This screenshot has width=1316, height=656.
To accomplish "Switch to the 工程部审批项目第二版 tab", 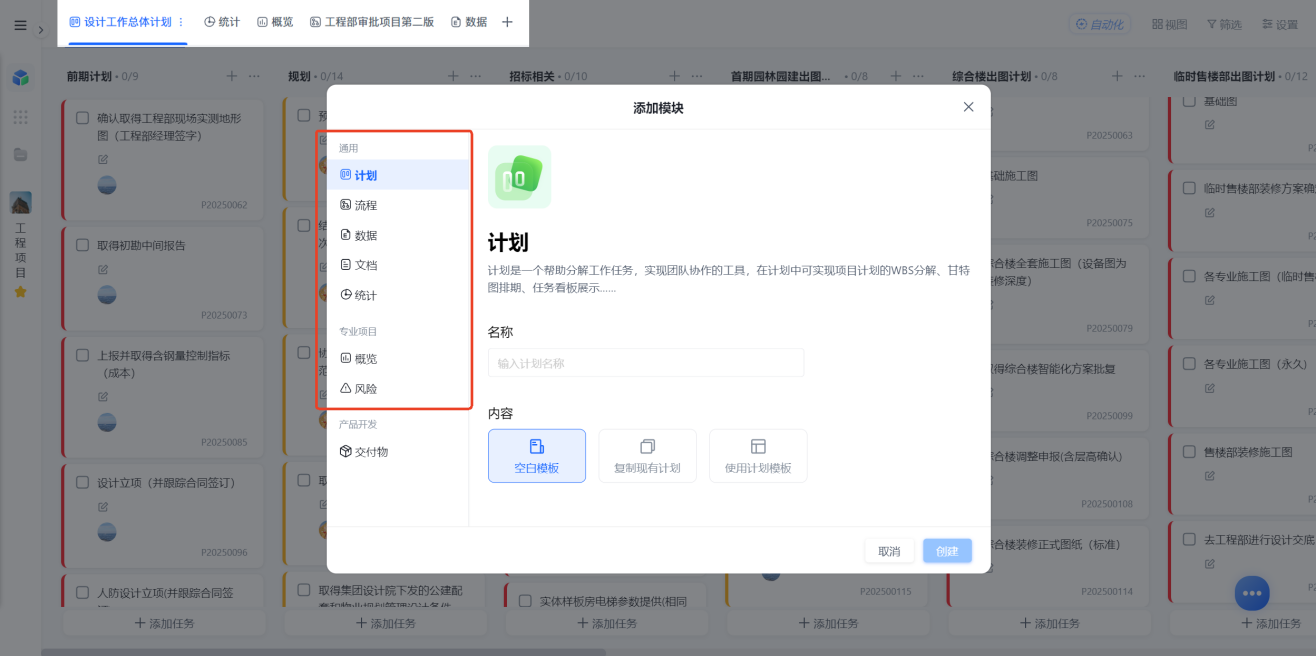I will click(x=372, y=22).
